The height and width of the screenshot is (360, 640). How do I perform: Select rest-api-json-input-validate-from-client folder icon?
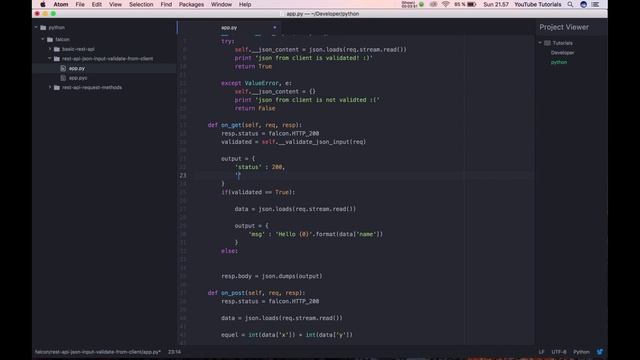tap(57, 59)
